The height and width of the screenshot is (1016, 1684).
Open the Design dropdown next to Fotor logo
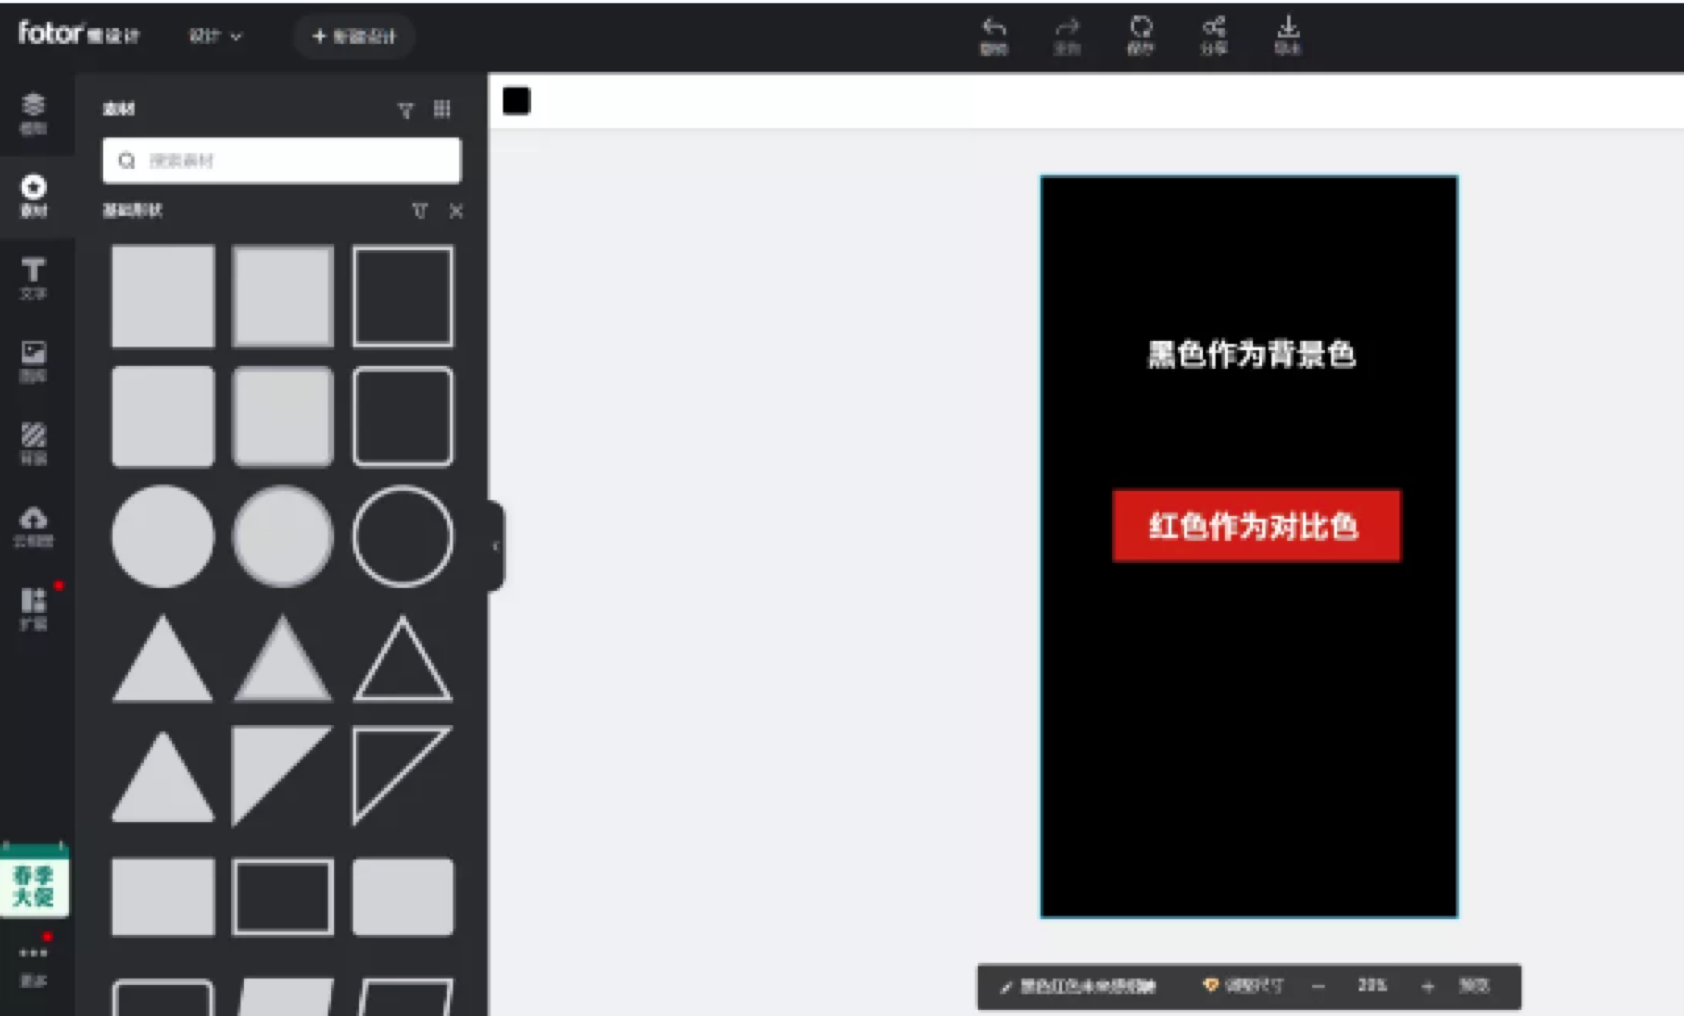pos(215,36)
